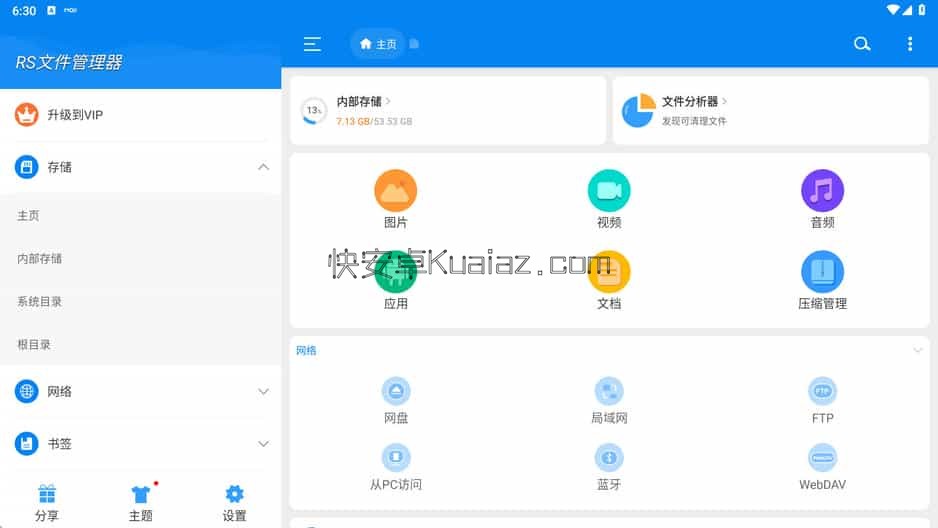Toggle the hamburger menu sidebar
938x528 pixels.
[x=312, y=44]
